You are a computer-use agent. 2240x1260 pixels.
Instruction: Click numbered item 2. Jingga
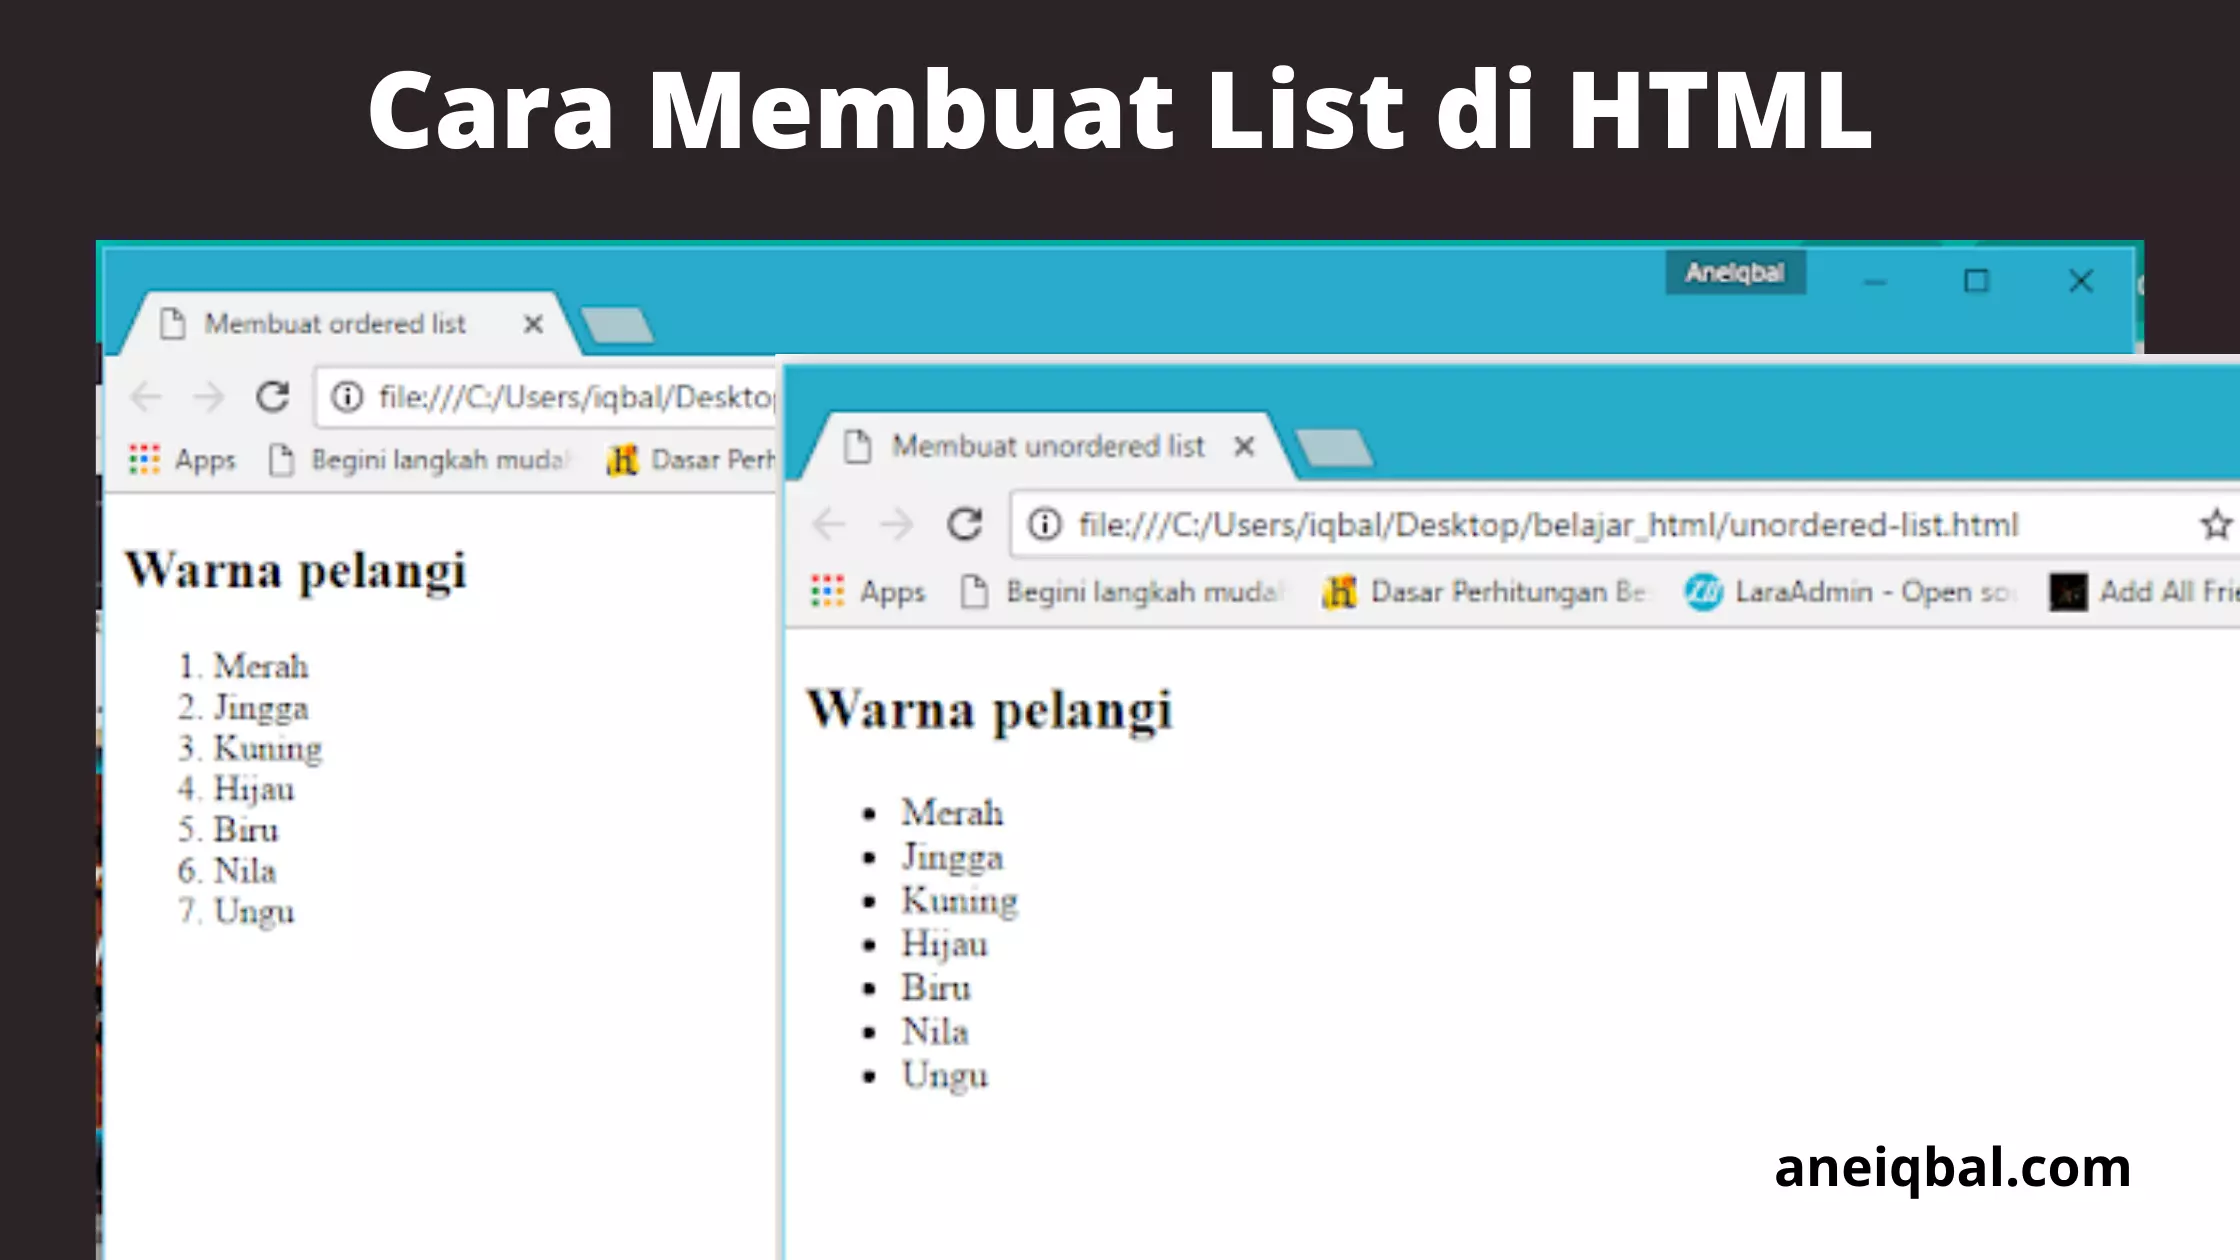click(243, 708)
